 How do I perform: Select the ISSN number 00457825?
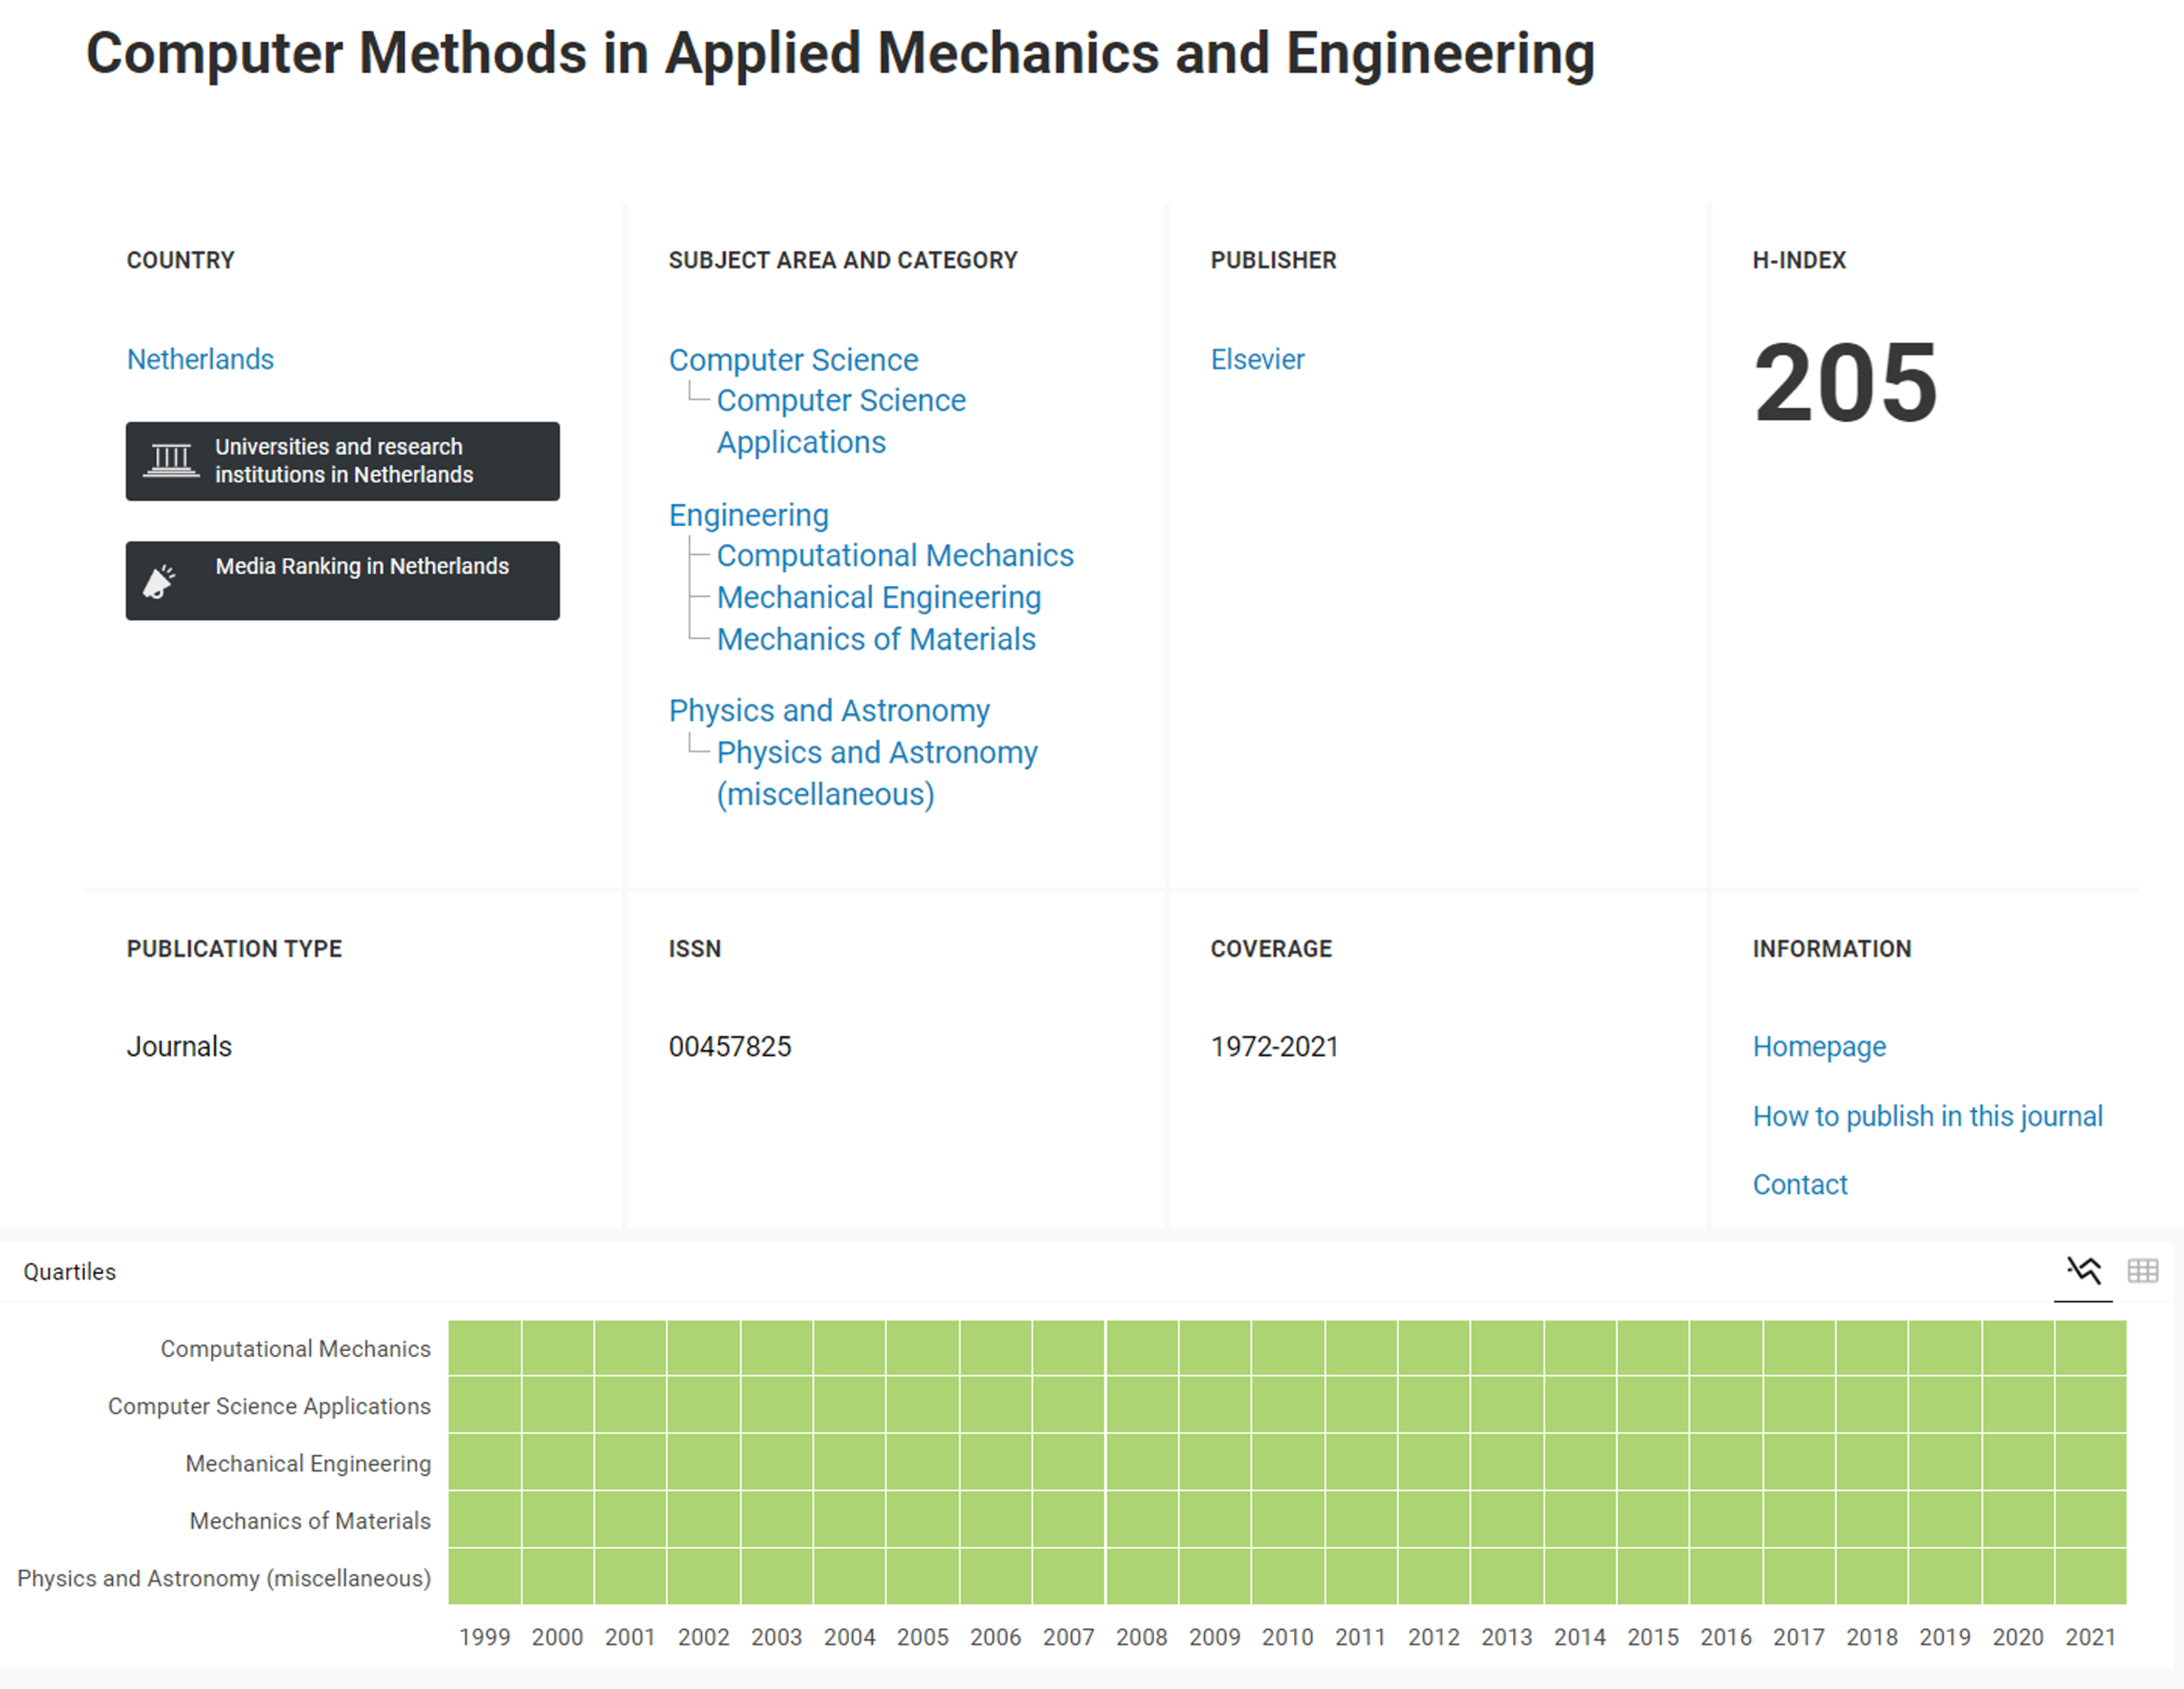[x=730, y=1046]
